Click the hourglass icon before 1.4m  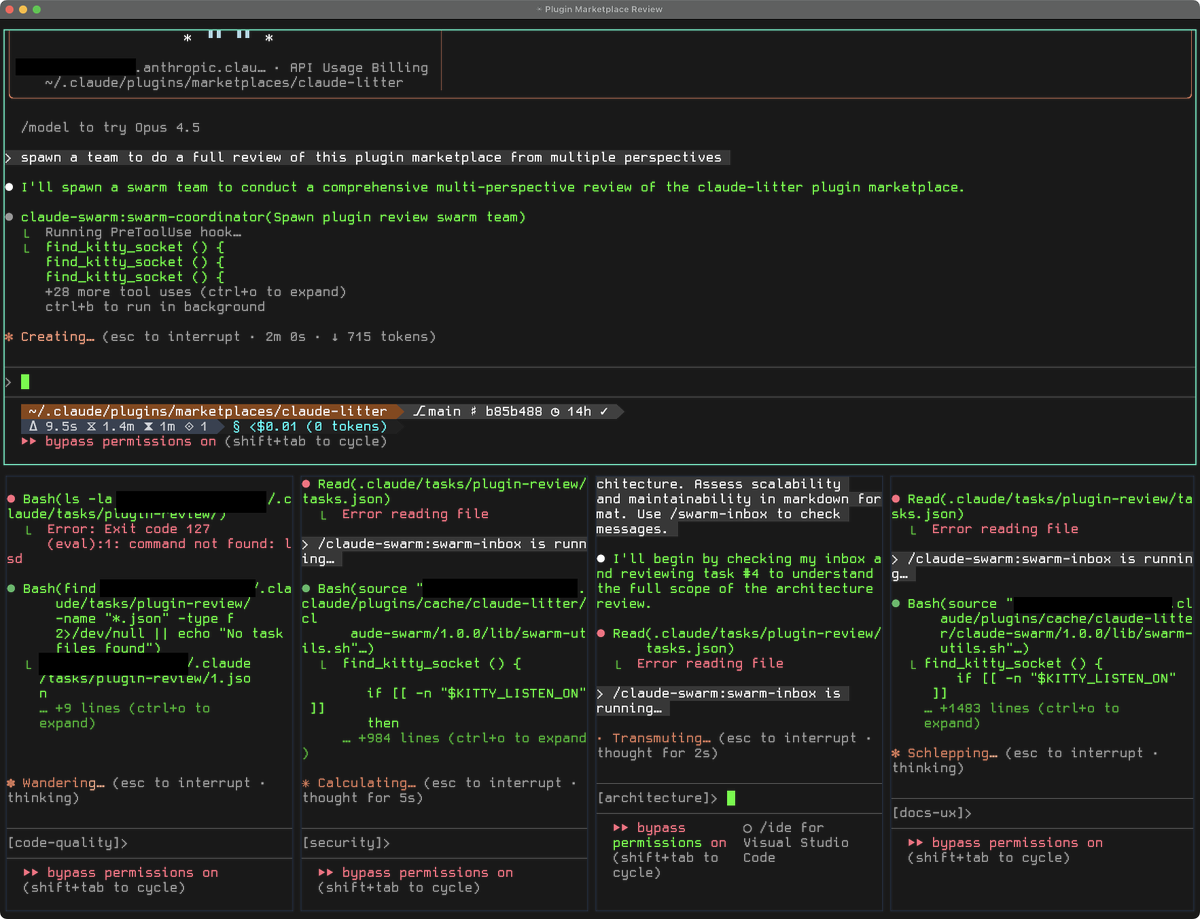[91, 426]
